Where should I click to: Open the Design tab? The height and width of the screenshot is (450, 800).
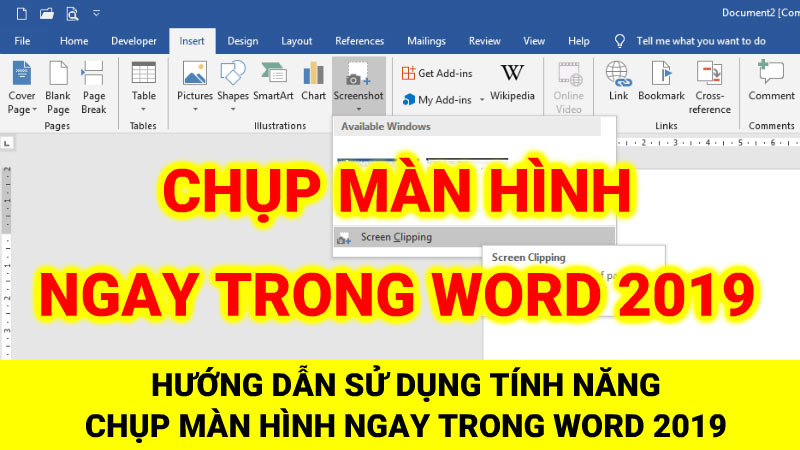(242, 41)
